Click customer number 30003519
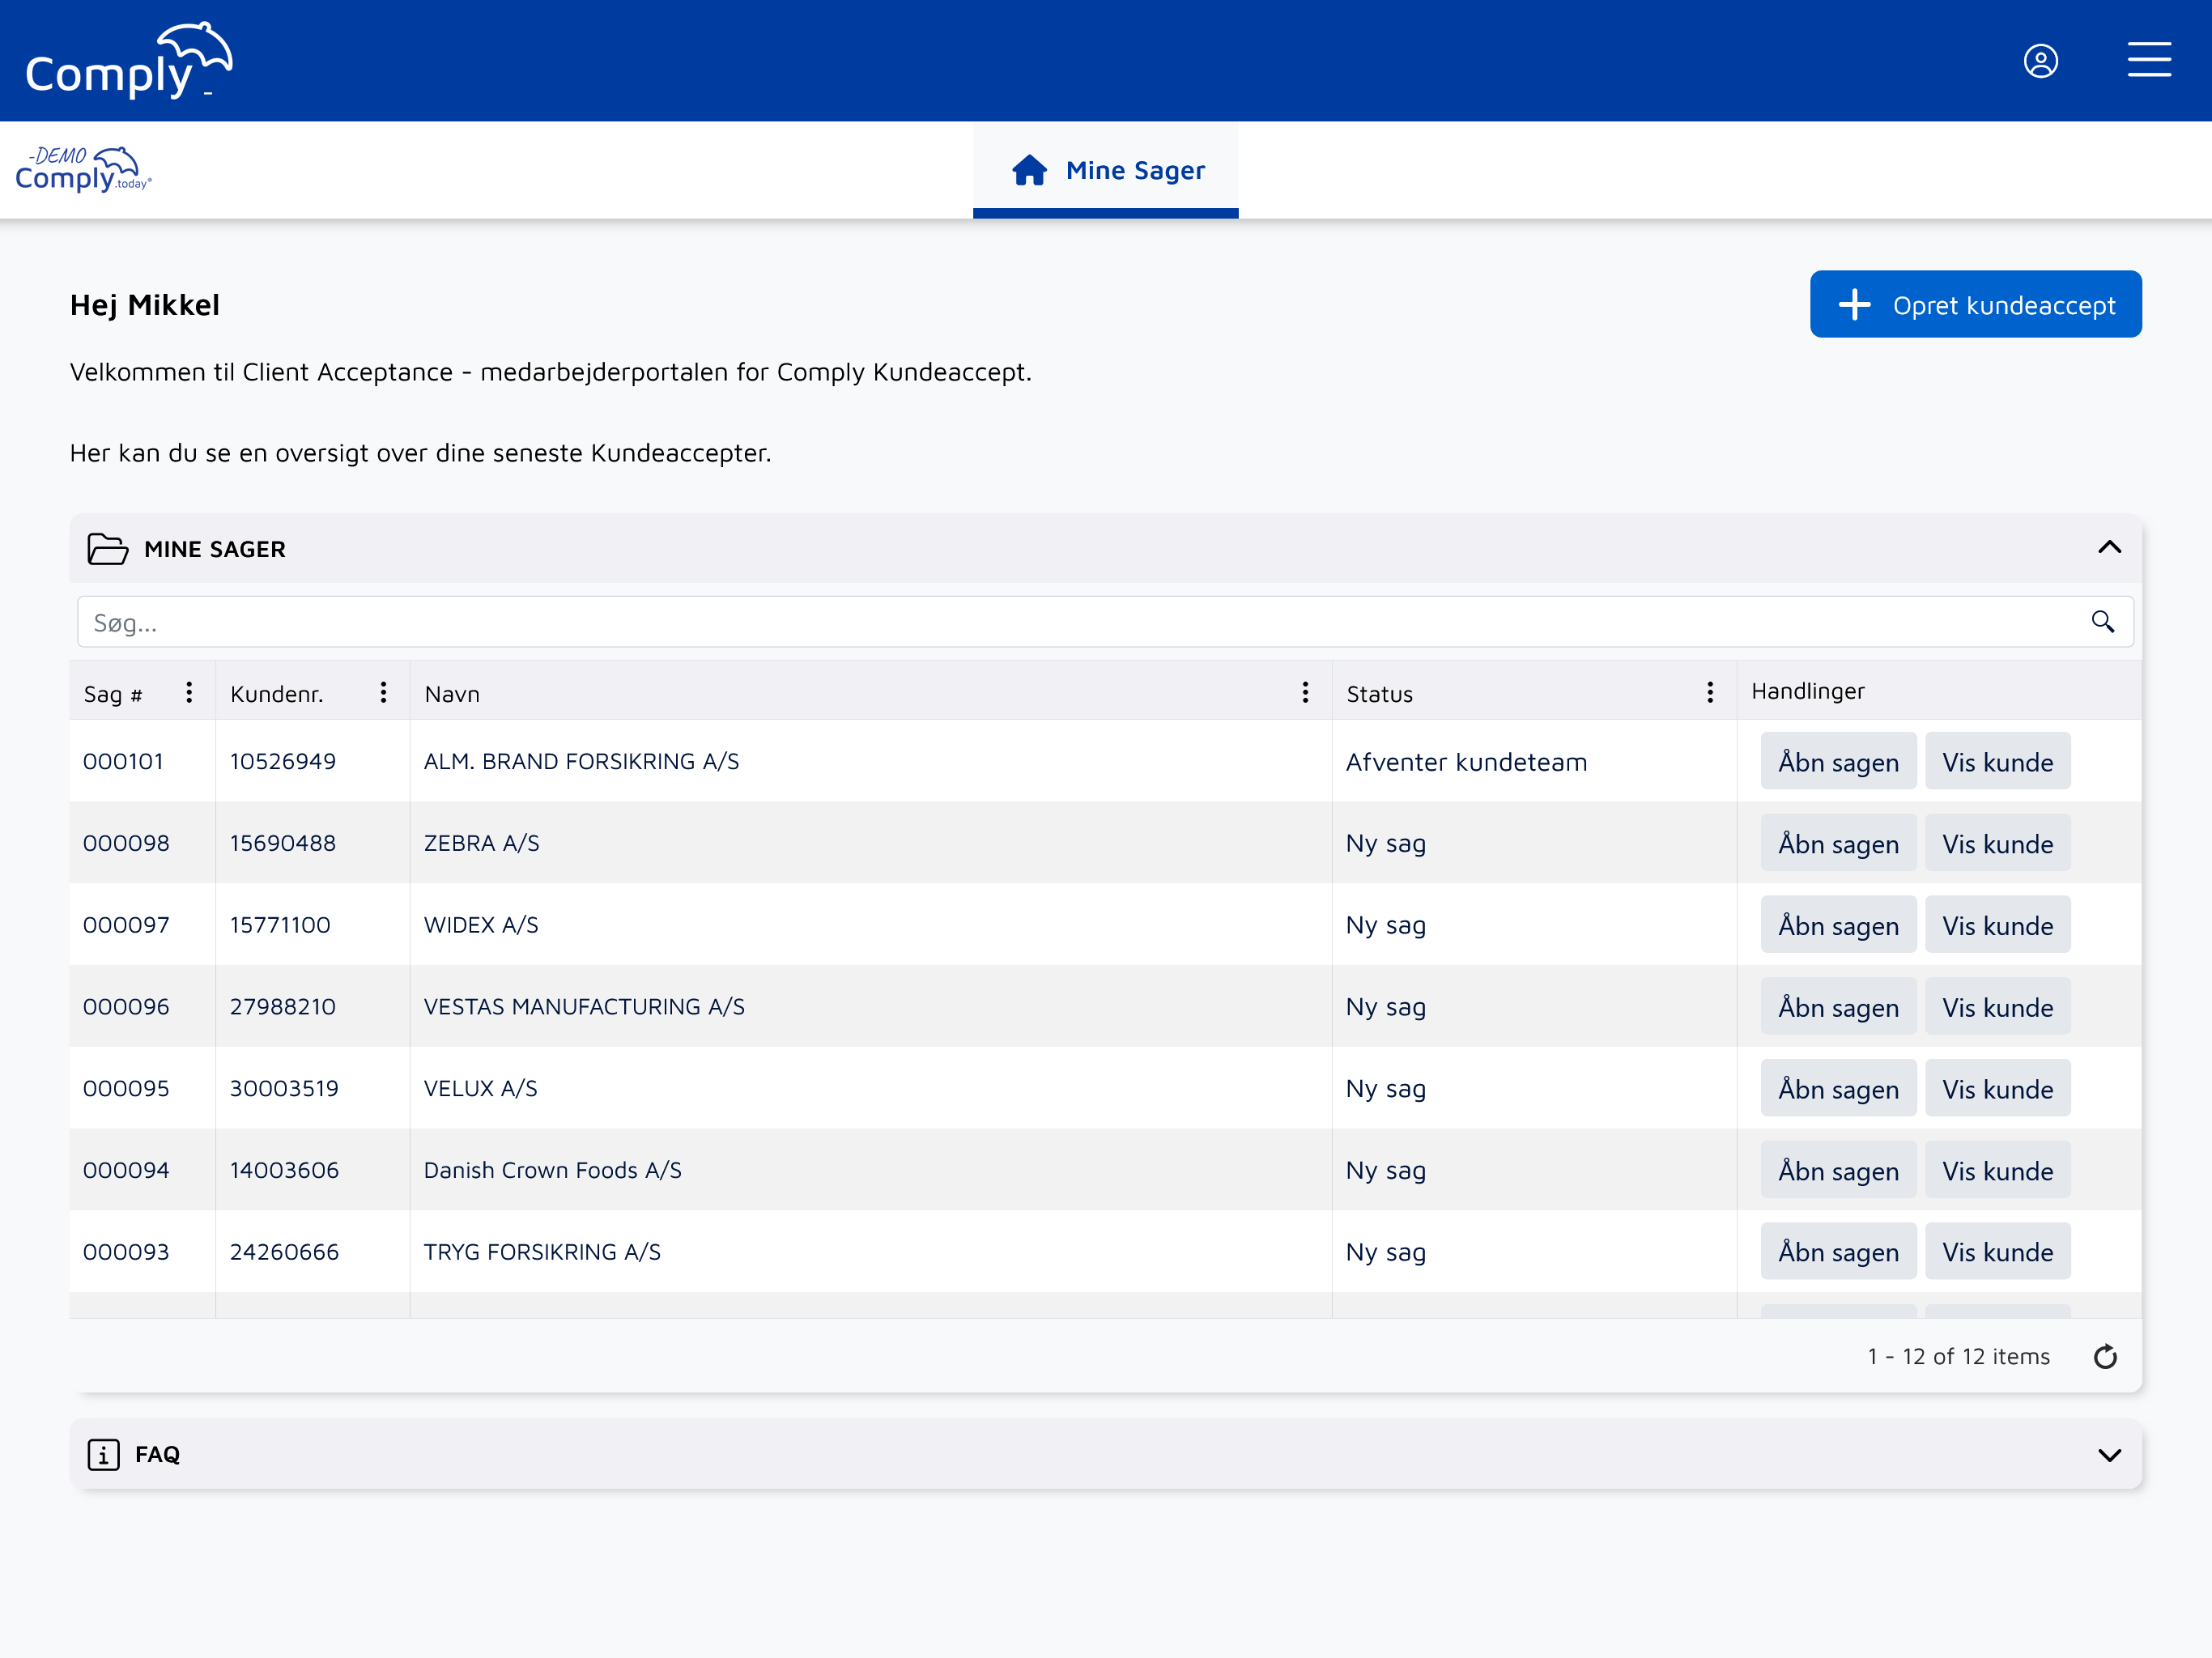The width and height of the screenshot is (2212, 1658). coord(284,1088)
